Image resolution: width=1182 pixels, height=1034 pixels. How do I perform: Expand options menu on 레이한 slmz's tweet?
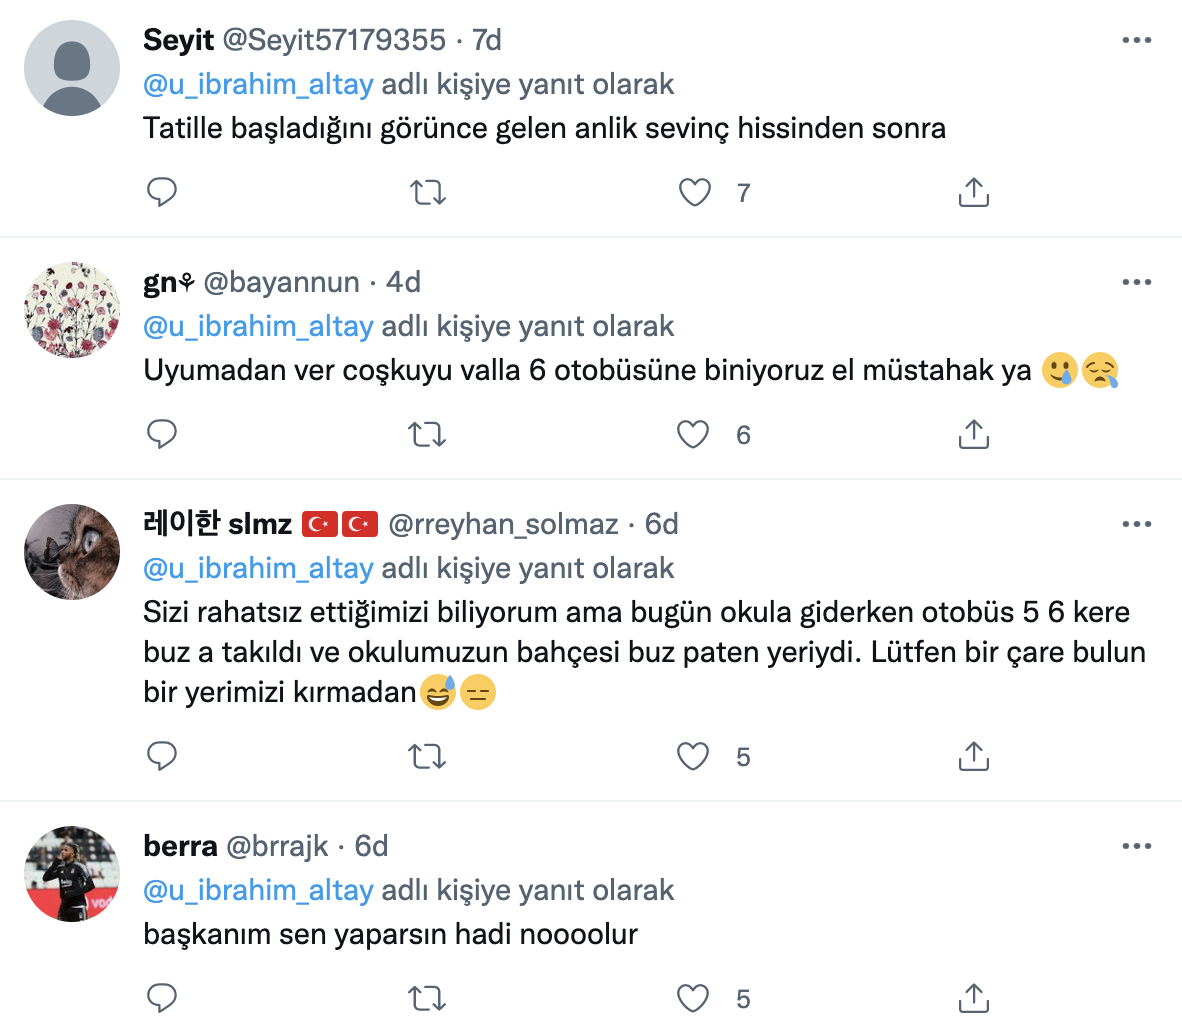(1137, 523)
